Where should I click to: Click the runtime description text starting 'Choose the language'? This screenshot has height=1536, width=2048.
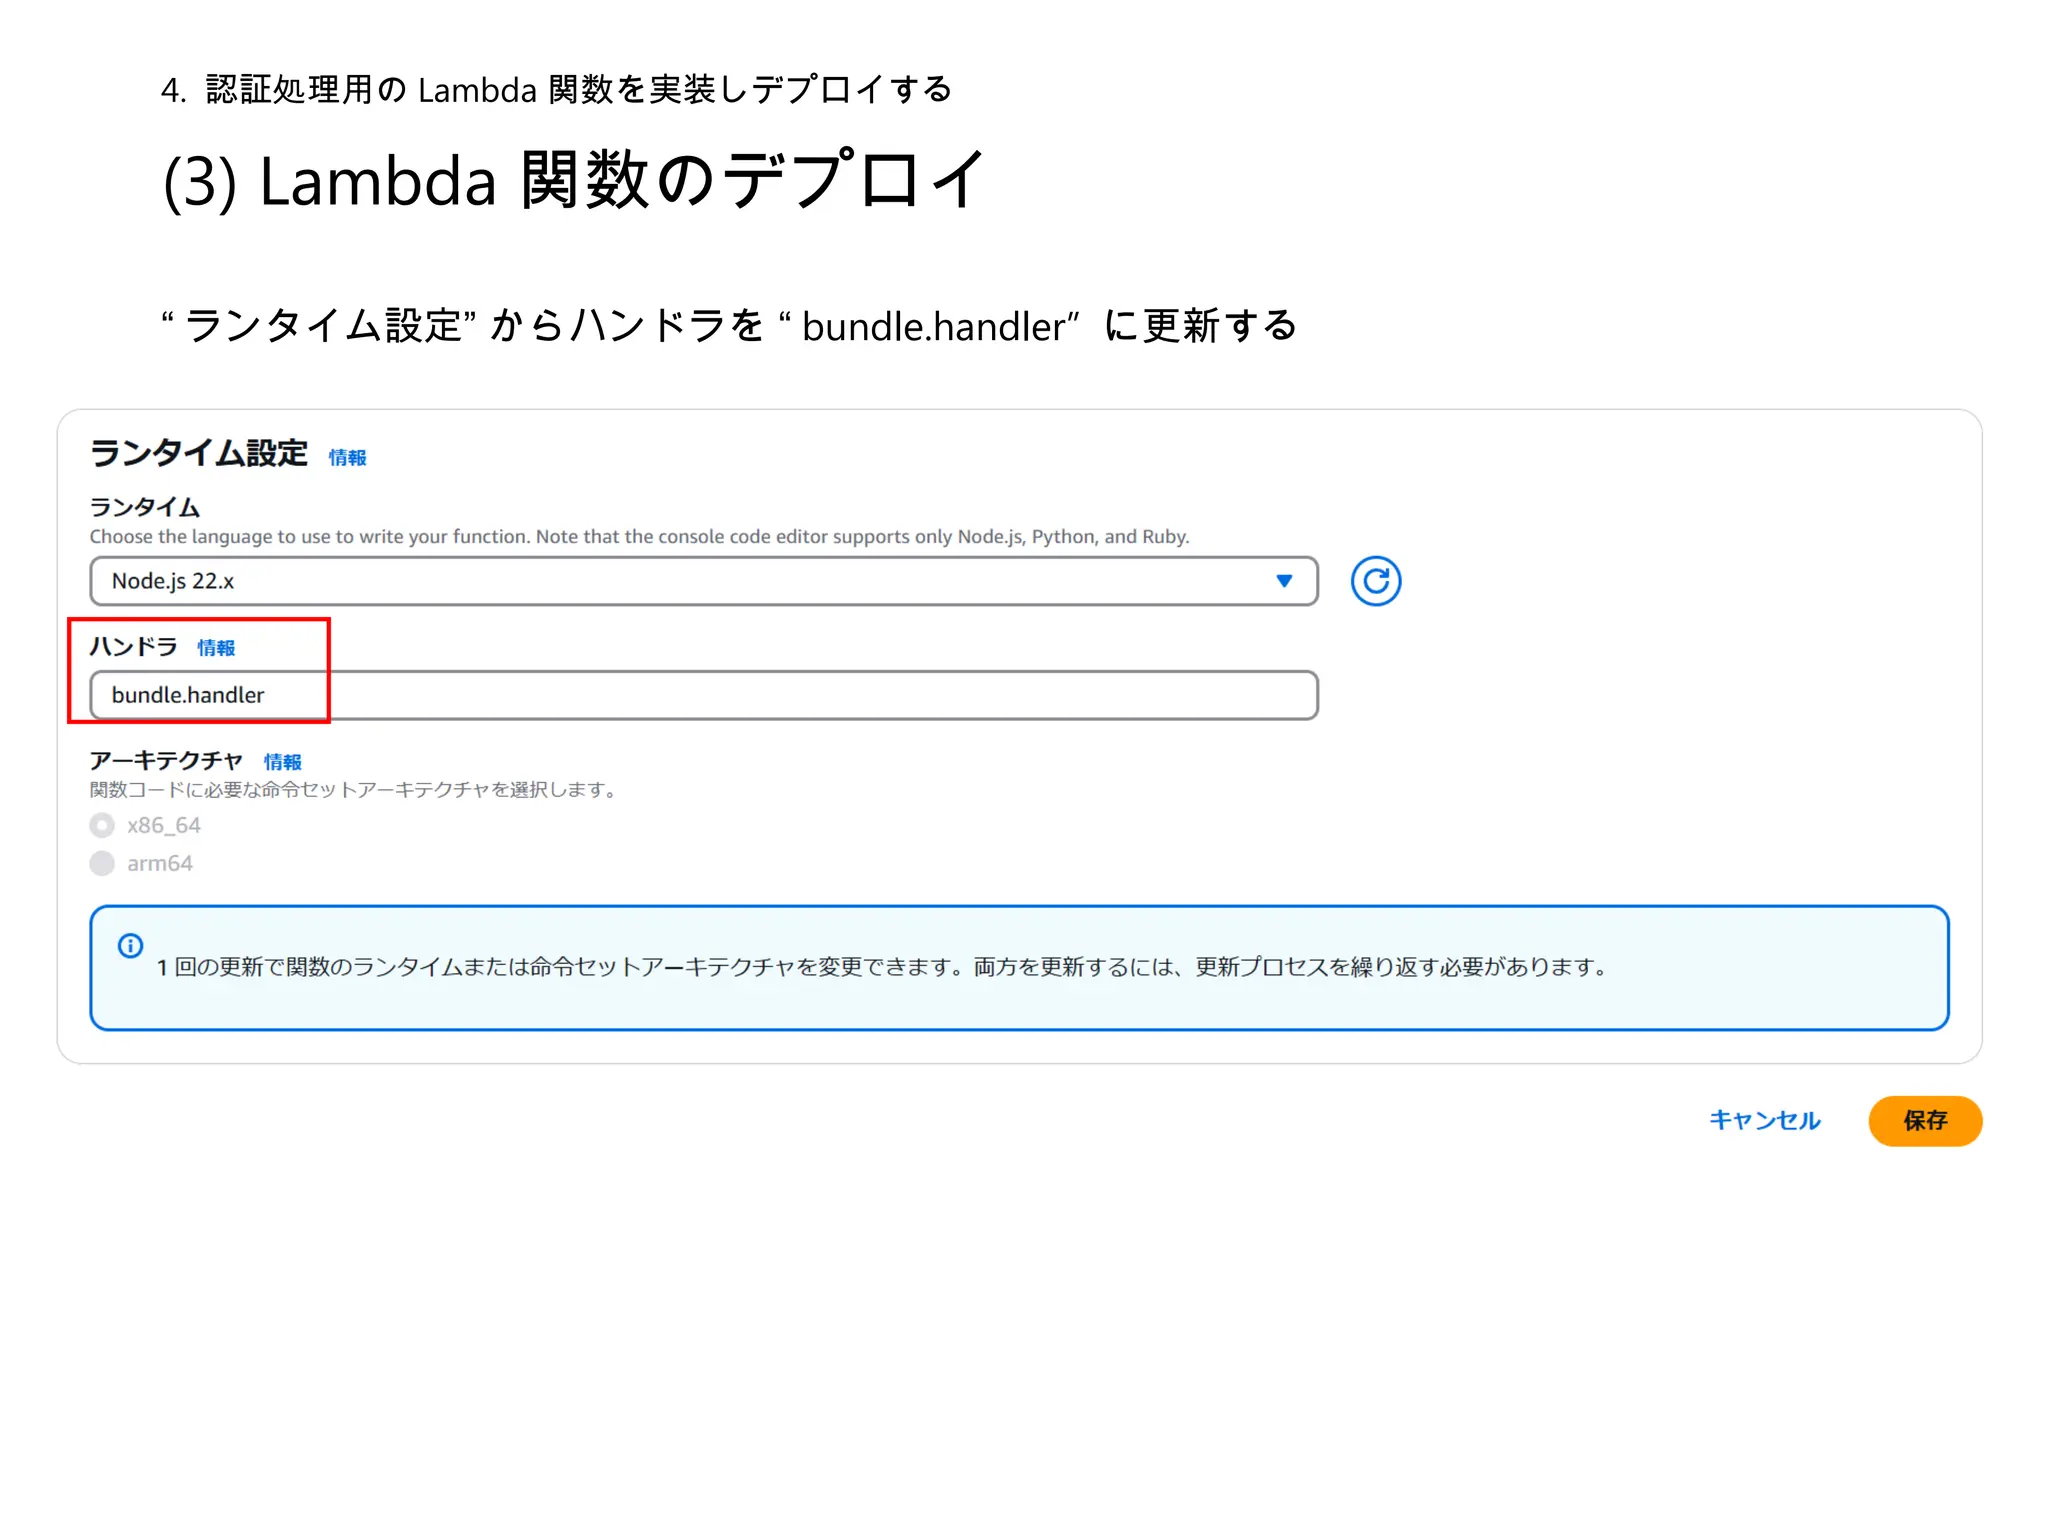pyautogui.click(x=640, y=536)
